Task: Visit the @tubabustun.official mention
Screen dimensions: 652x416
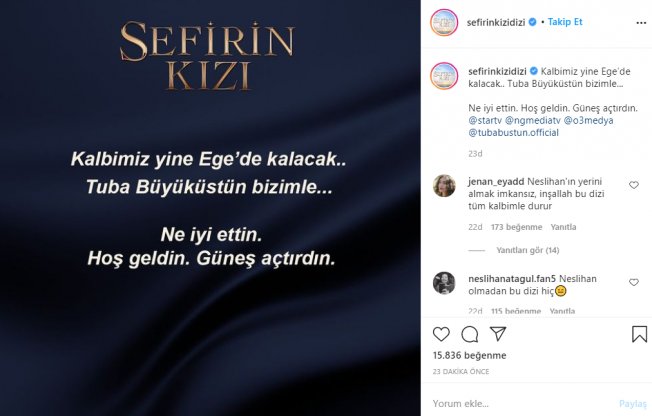Action: (514, 133)
